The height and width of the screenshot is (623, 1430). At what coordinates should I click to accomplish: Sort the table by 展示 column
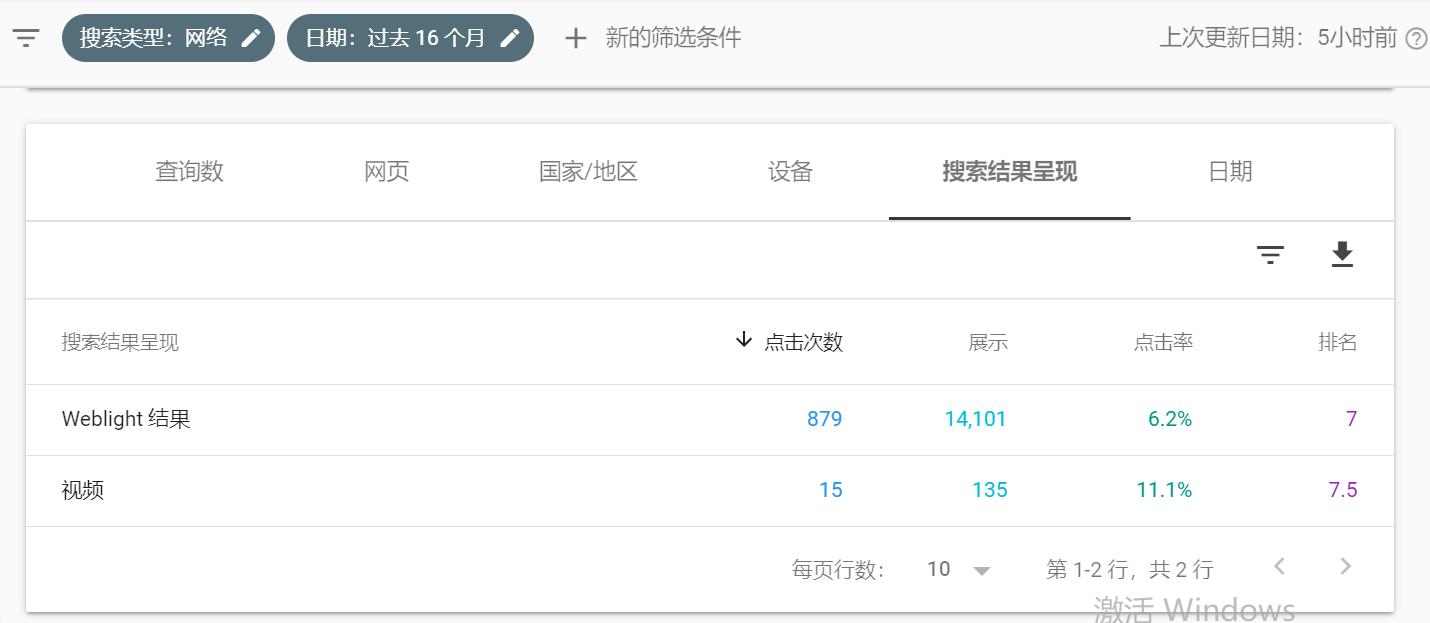pyautogui.click(x=989, y=342)
